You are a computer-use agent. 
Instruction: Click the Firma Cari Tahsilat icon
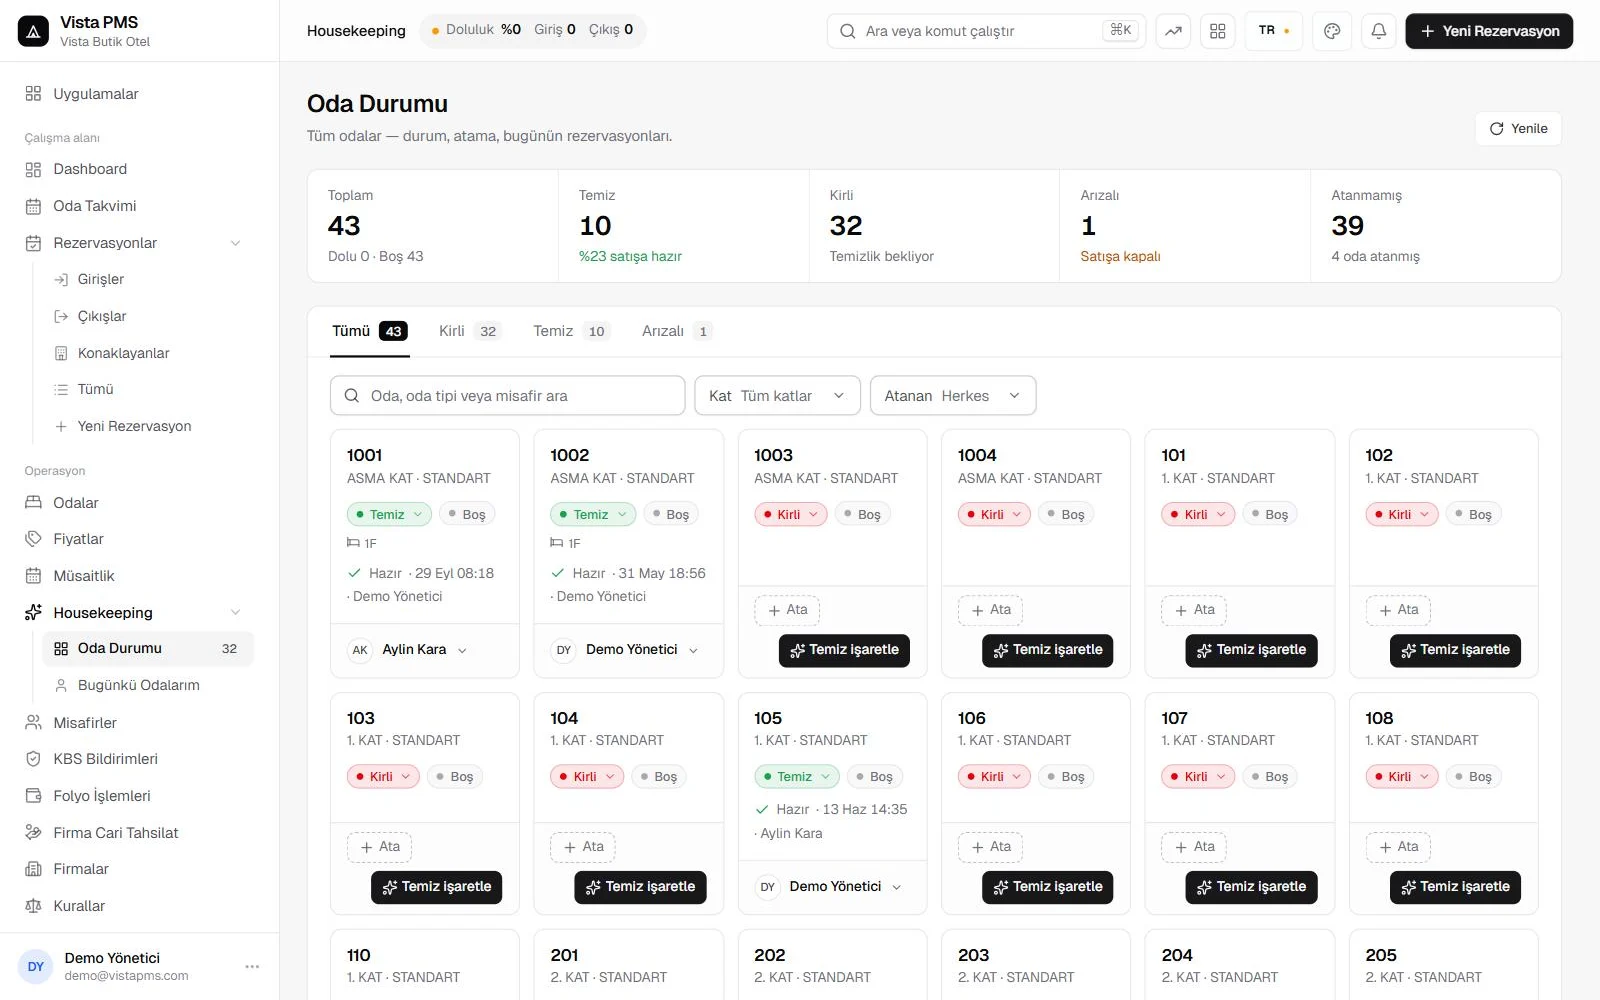click(33, 833)
